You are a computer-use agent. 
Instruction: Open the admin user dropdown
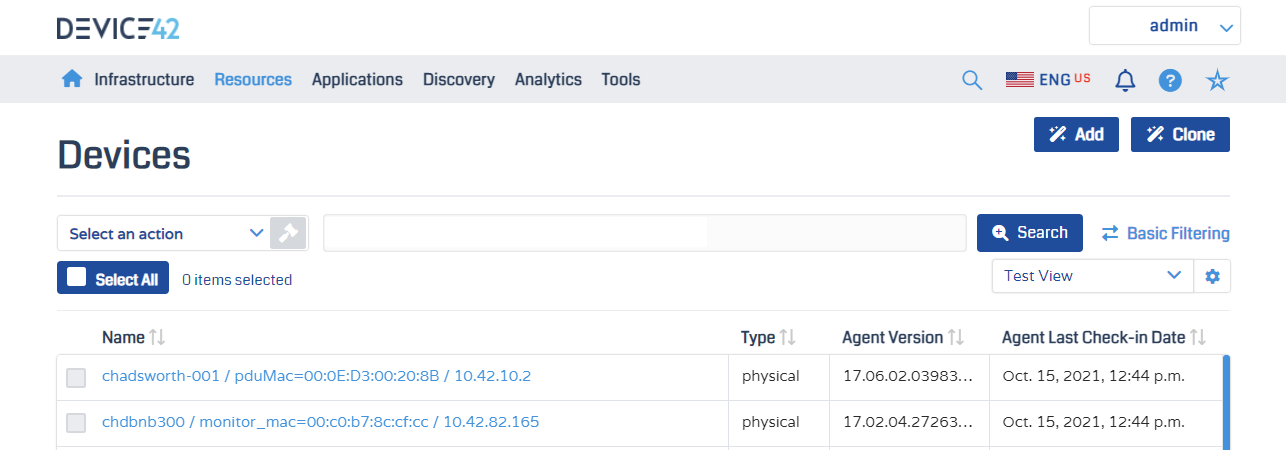pyautogui.click(x=1165, y=26)
